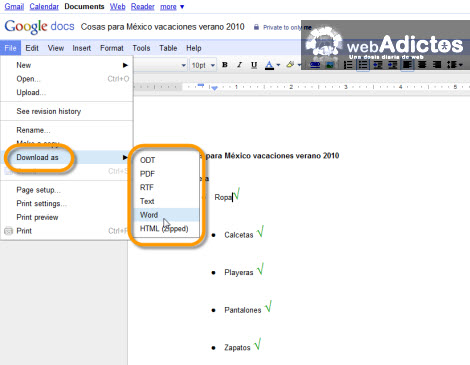
Task: Toggle italic formatting
Action: (x=239, y=65)
